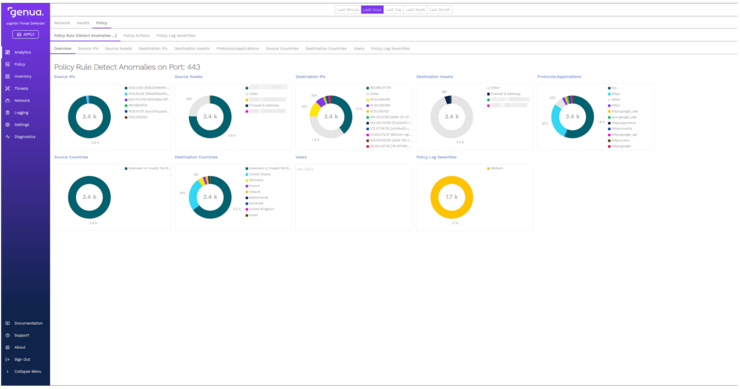Switch to the Assets tab

coord(83,23)
